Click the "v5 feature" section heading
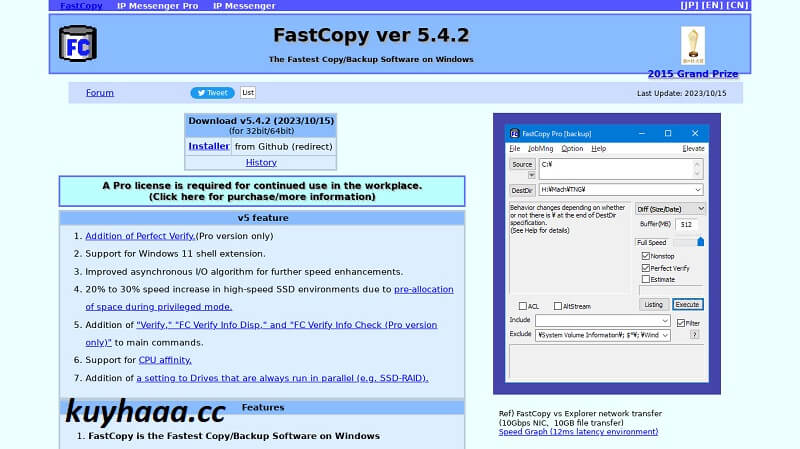 [x=262, y=218]
